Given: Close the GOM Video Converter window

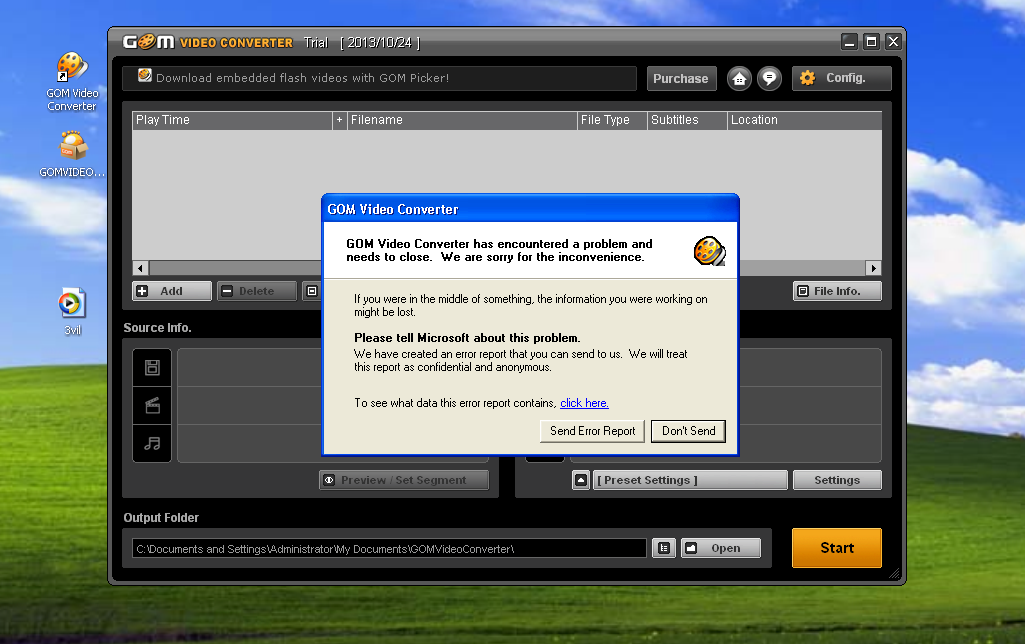Looking at the screenshot, I should [x=894, y=42].
